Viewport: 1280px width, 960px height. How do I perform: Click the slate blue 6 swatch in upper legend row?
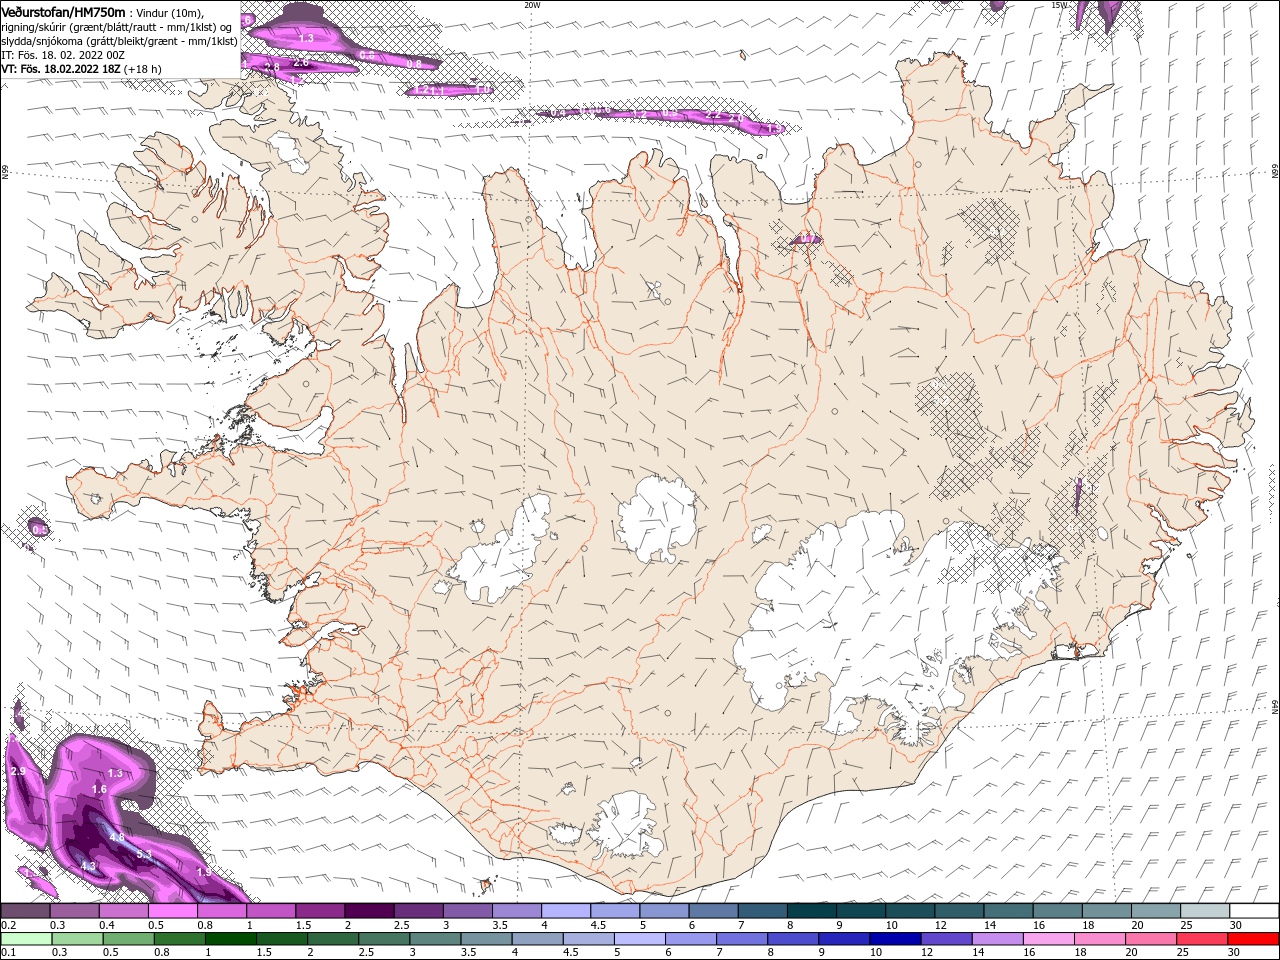[713, 911]
